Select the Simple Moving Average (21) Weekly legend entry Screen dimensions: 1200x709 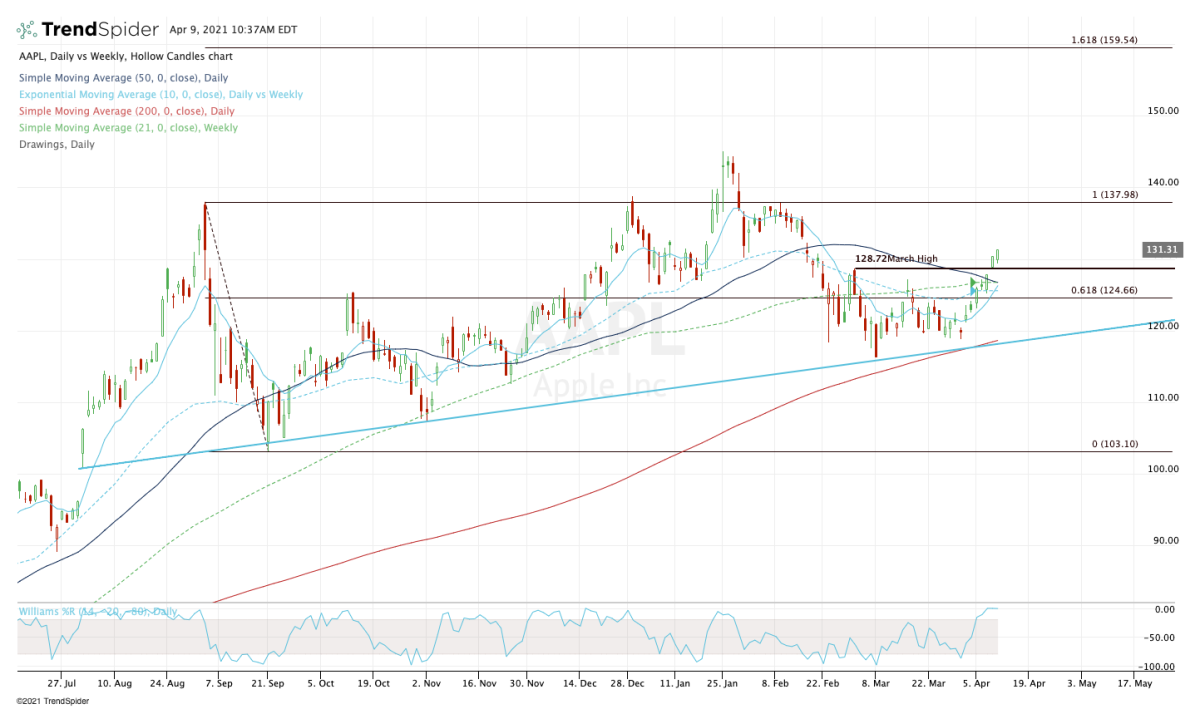pyautogui.click(x=130, y=127)
